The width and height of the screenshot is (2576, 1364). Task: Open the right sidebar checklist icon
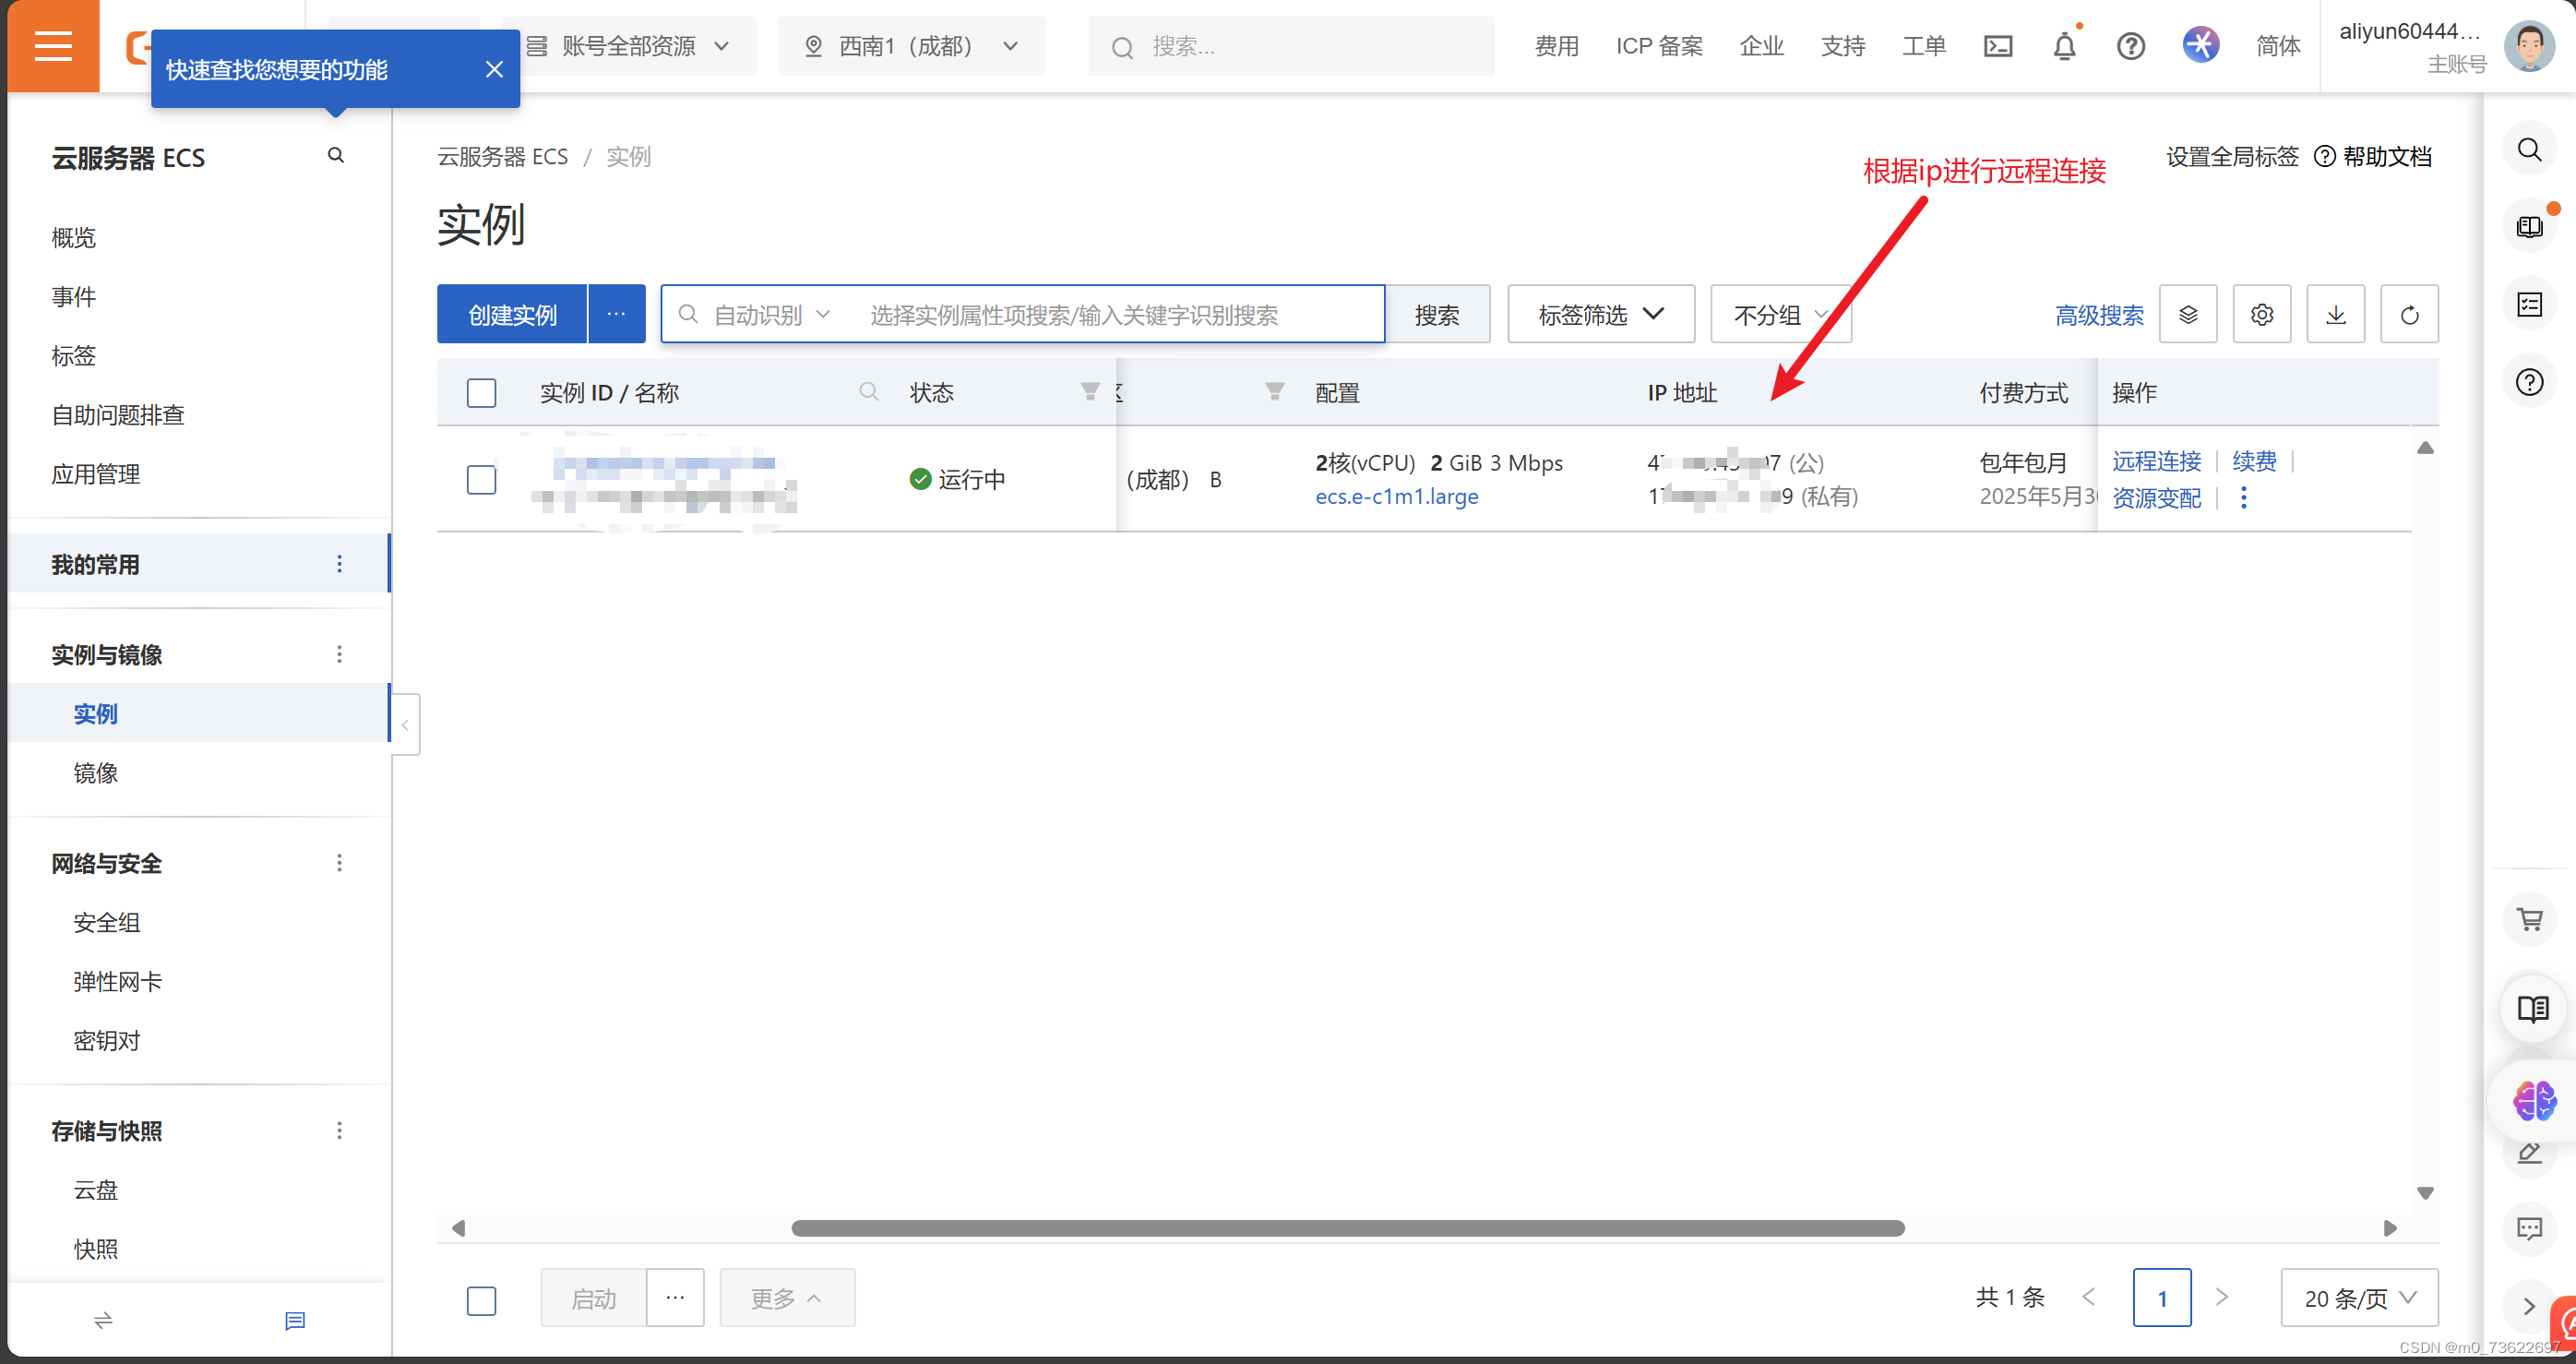[2529, 304]
